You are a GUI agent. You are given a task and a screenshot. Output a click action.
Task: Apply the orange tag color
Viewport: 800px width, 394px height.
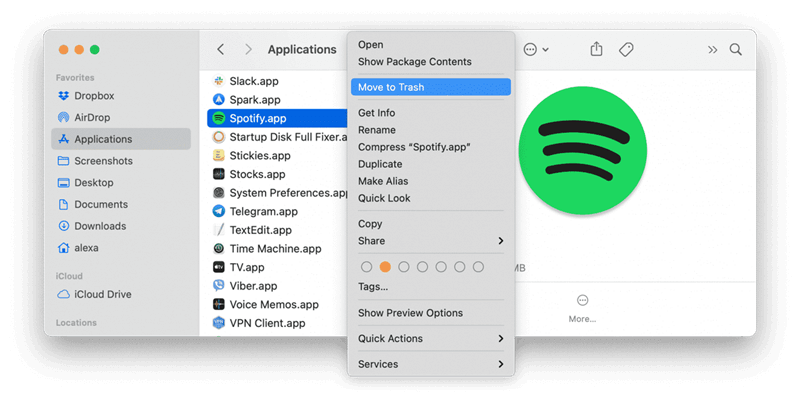coord(385,267)
